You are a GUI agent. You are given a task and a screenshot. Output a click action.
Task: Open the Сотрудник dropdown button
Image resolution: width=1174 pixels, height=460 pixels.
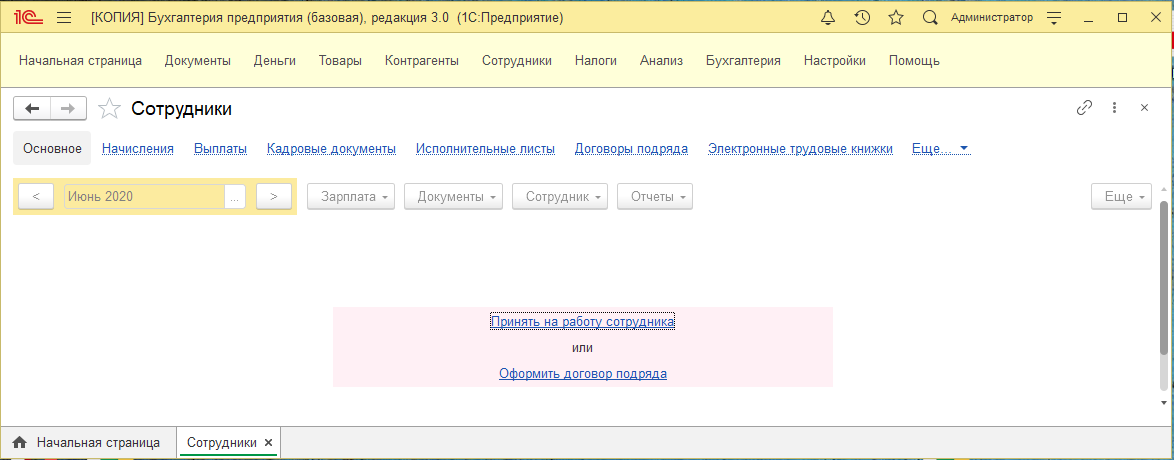(560, 197)
